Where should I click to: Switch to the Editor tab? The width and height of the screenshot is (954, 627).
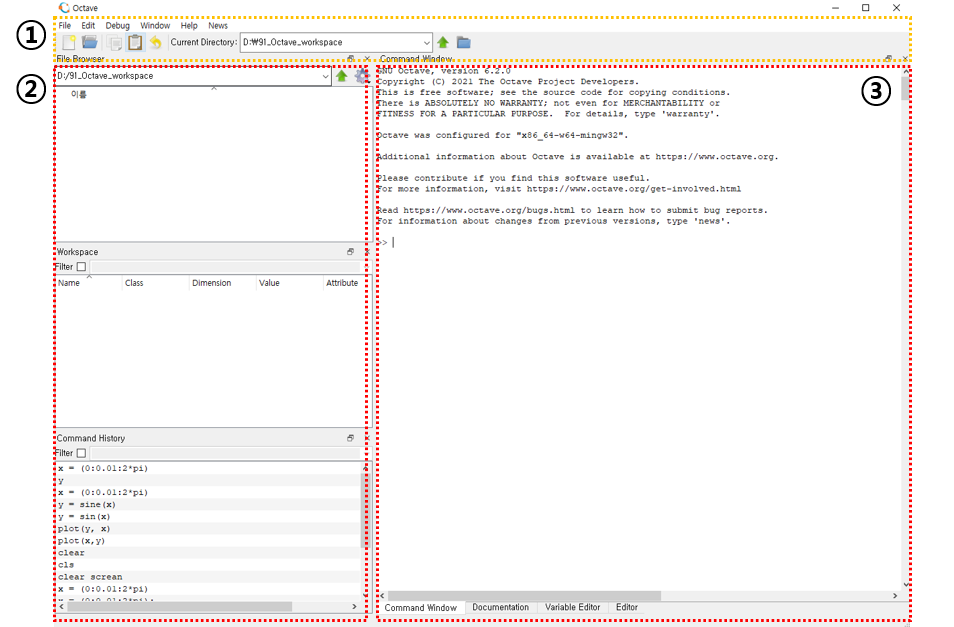[x=627, y=607]
